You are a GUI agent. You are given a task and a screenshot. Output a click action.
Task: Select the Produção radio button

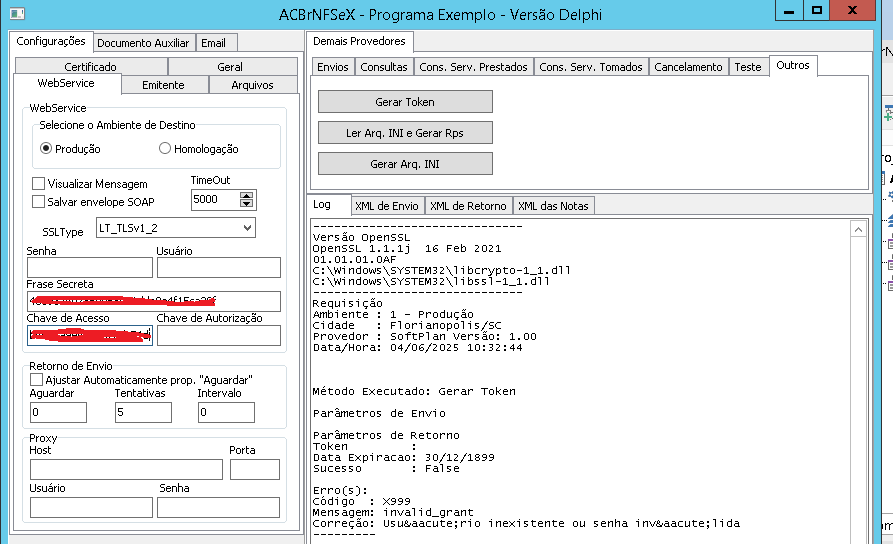click(x=46, y=148)
